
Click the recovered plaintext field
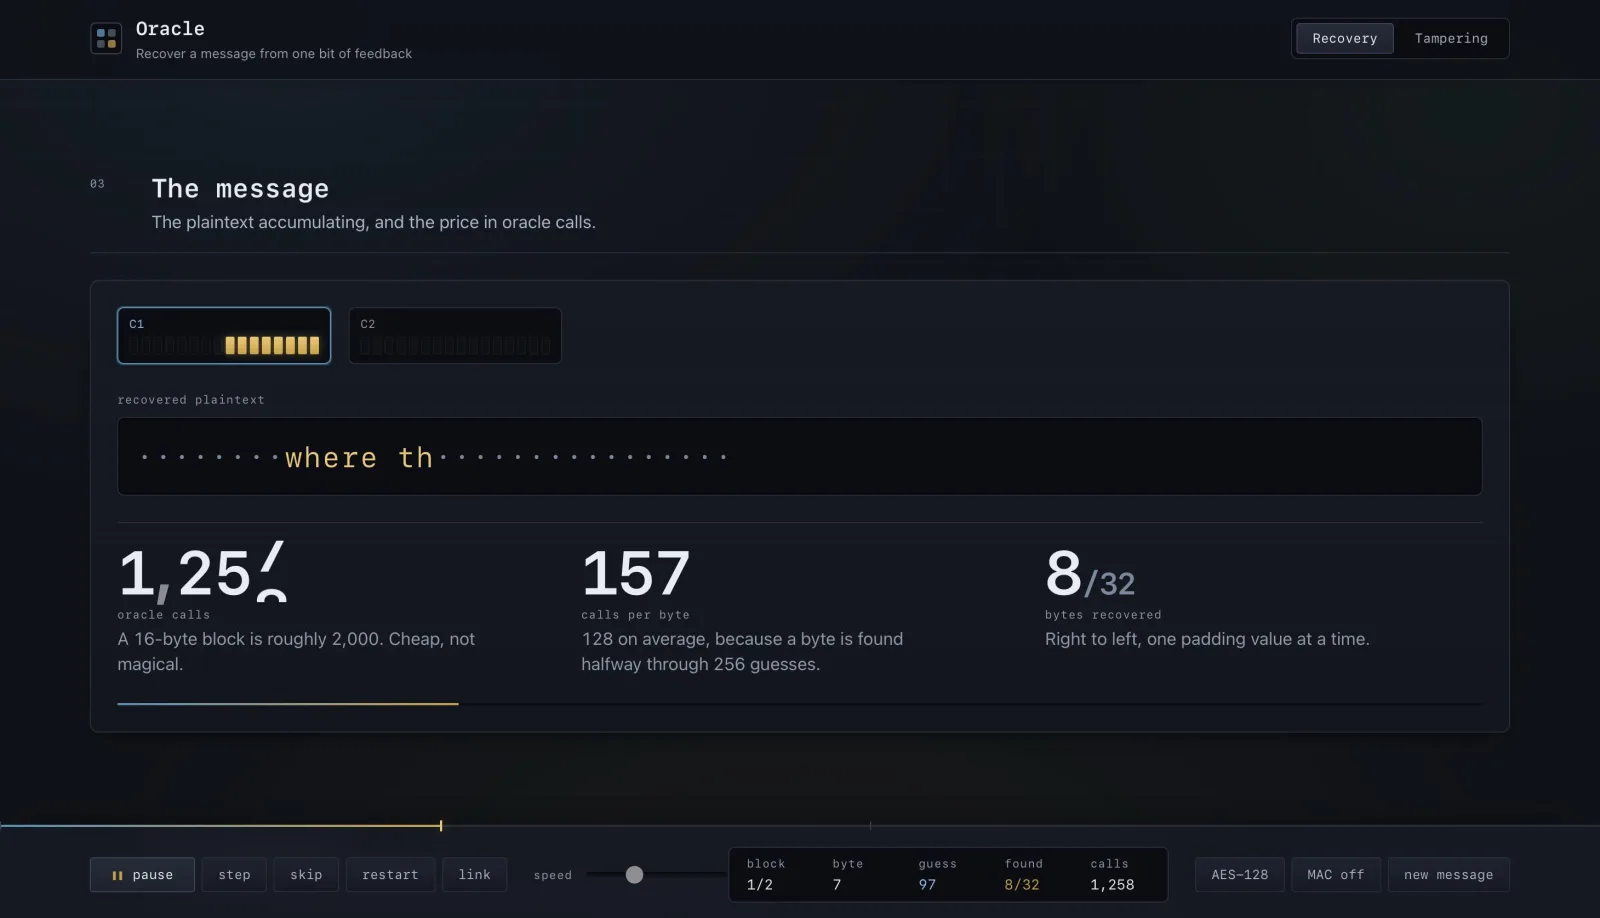[x=800, y=456]
